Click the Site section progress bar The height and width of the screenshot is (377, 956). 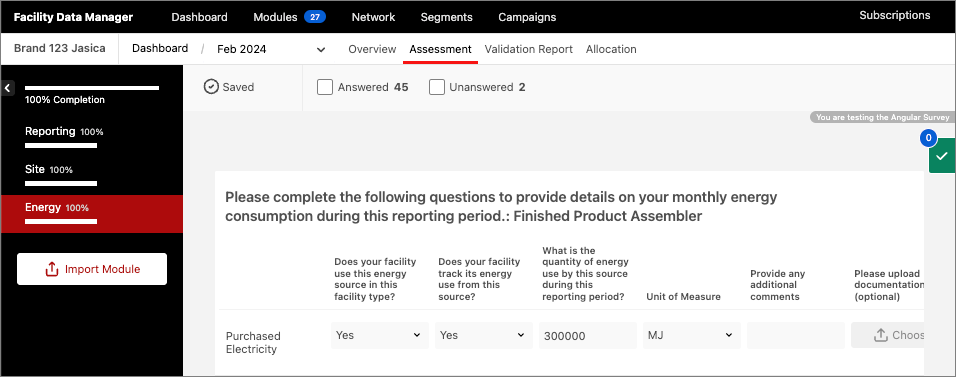[x=61, y=183]
